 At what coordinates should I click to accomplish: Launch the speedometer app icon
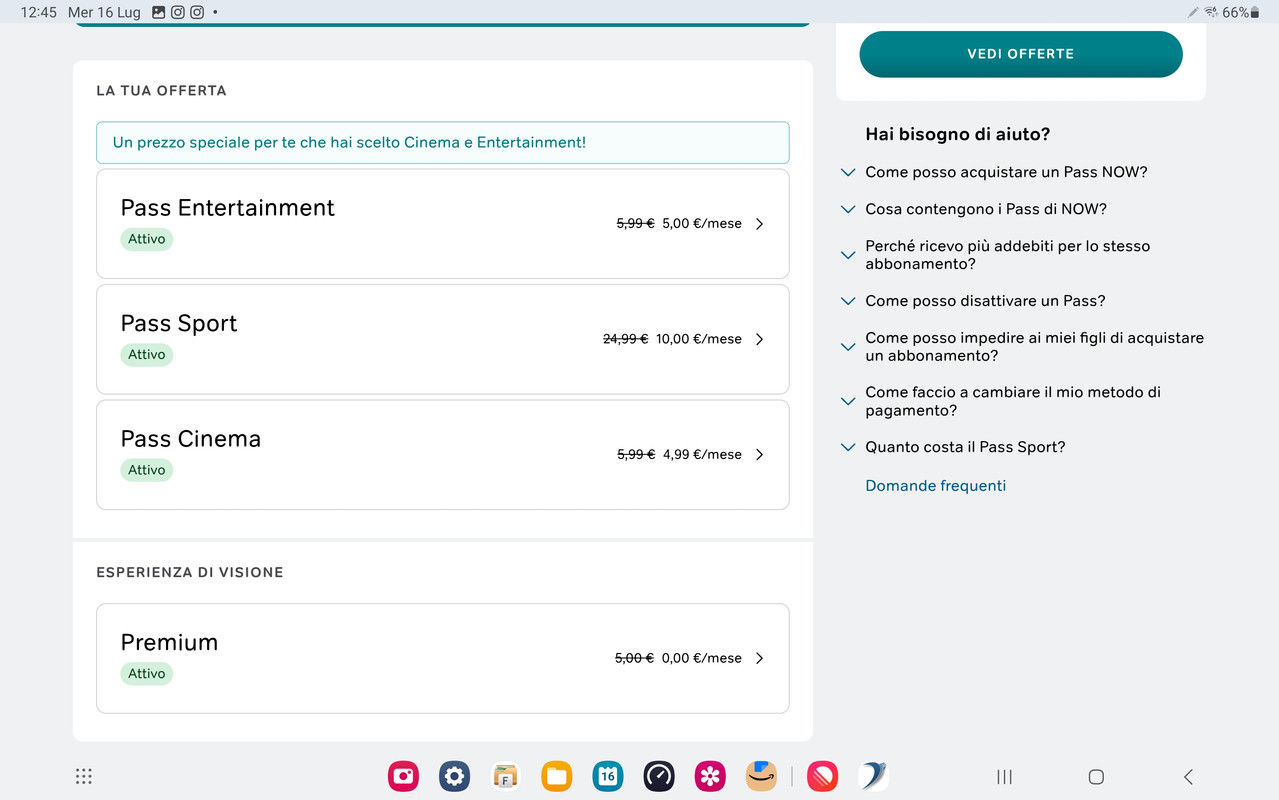pyautogui.click(x=659, y=776)
